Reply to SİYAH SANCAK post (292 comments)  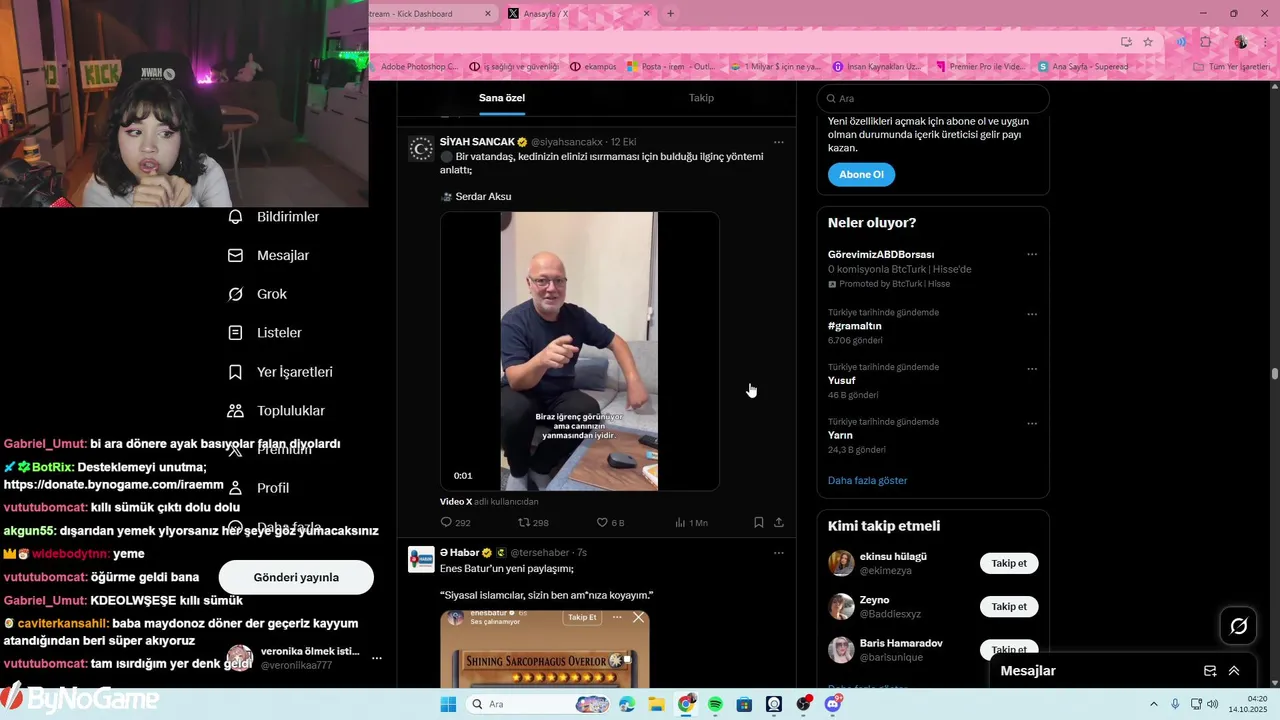click(455, 522)
